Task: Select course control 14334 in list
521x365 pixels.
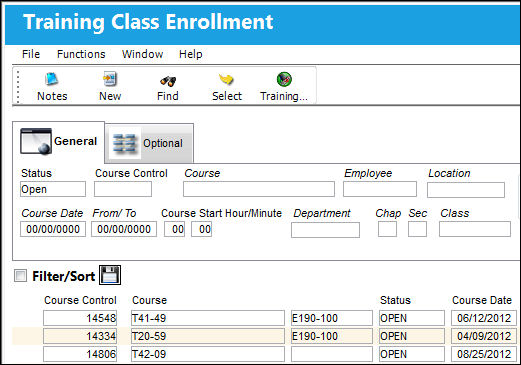Action: 80,336
